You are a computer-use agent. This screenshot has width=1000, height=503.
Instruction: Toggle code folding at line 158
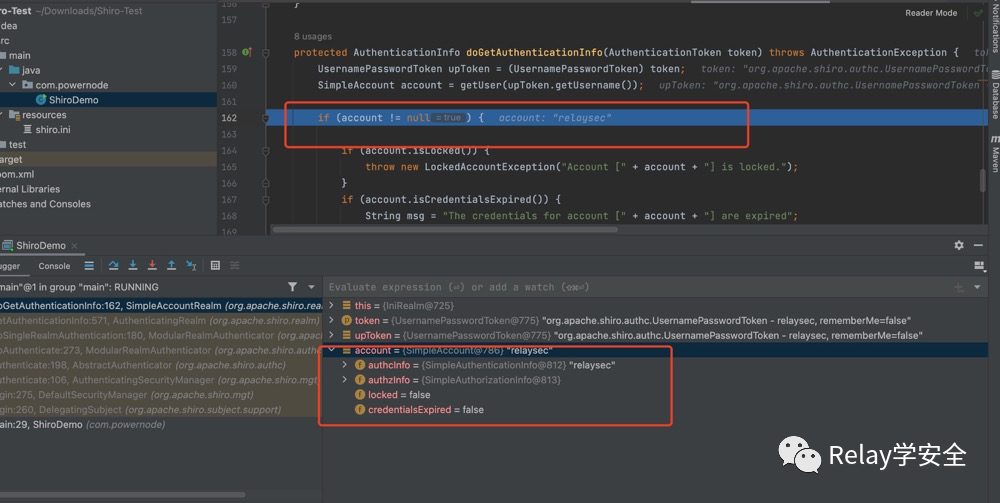click(266, 53)
